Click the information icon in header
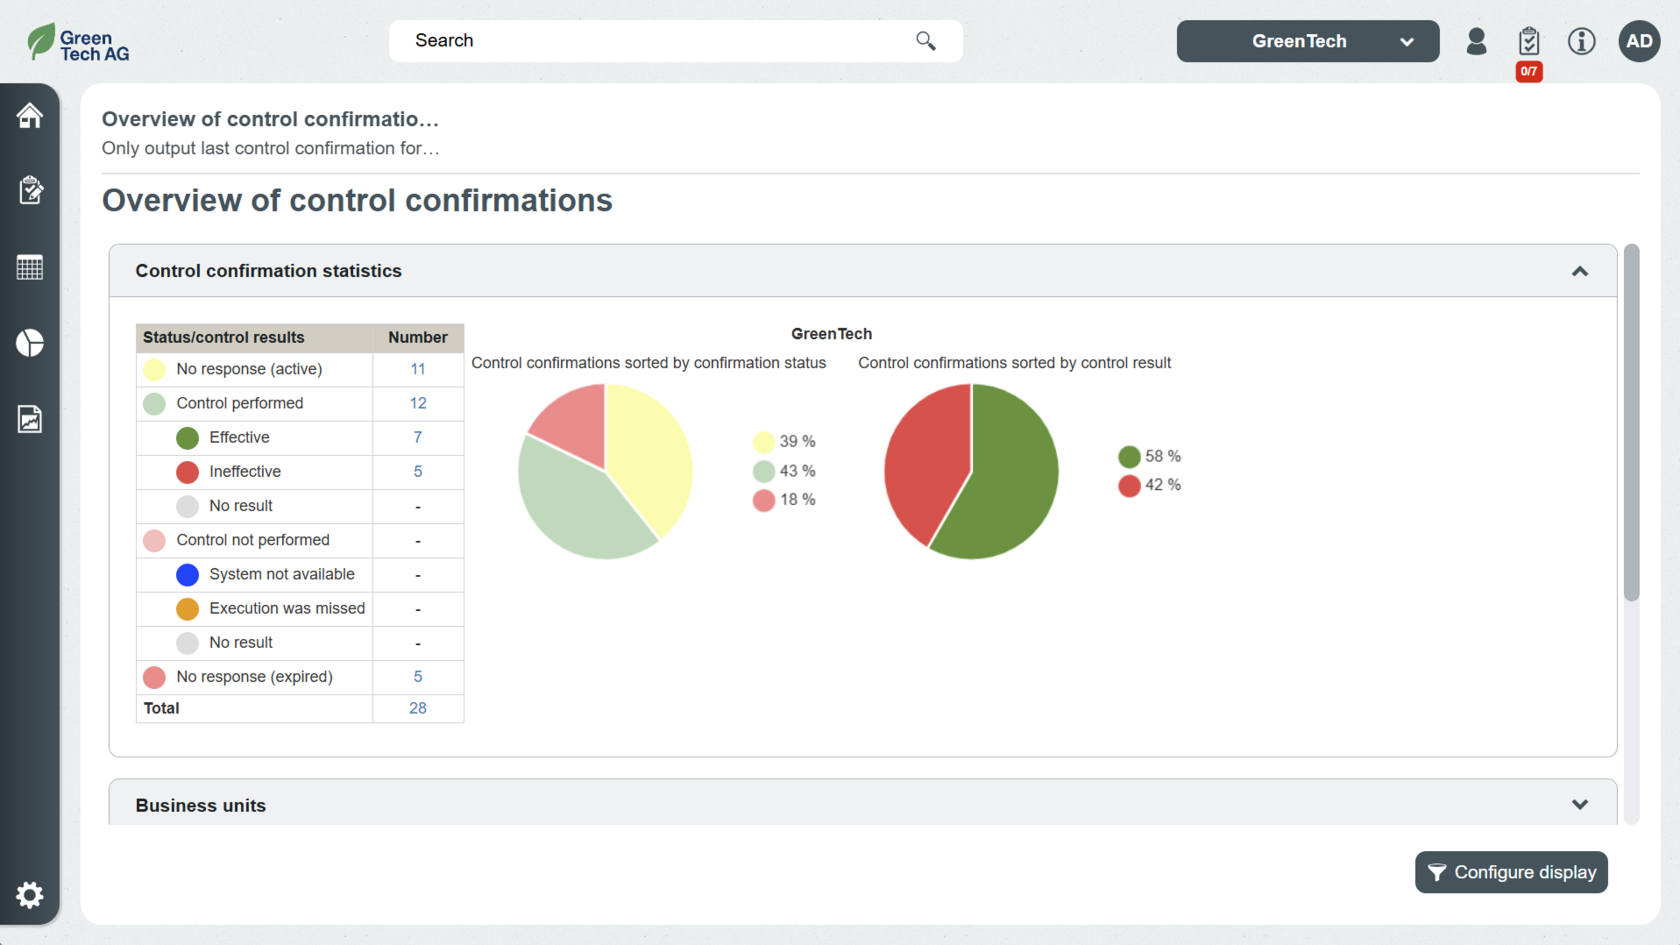The height and width of the screenshot is (945, 1680). [1581, 41]
